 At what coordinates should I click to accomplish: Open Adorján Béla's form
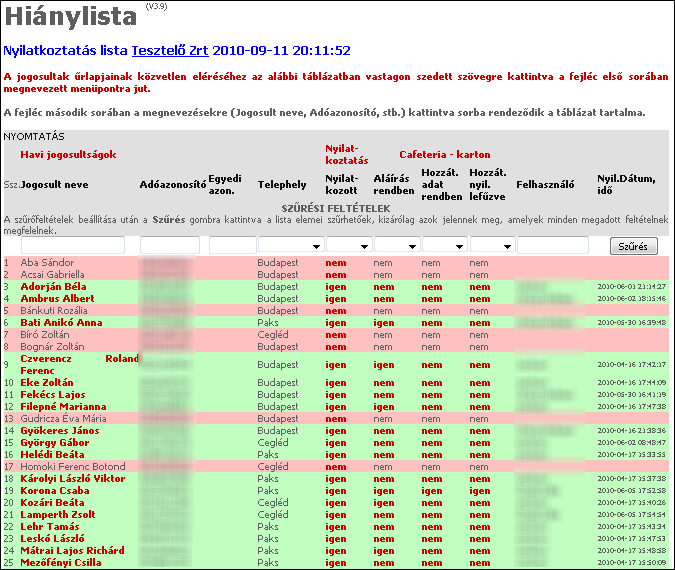click(53, 287)
